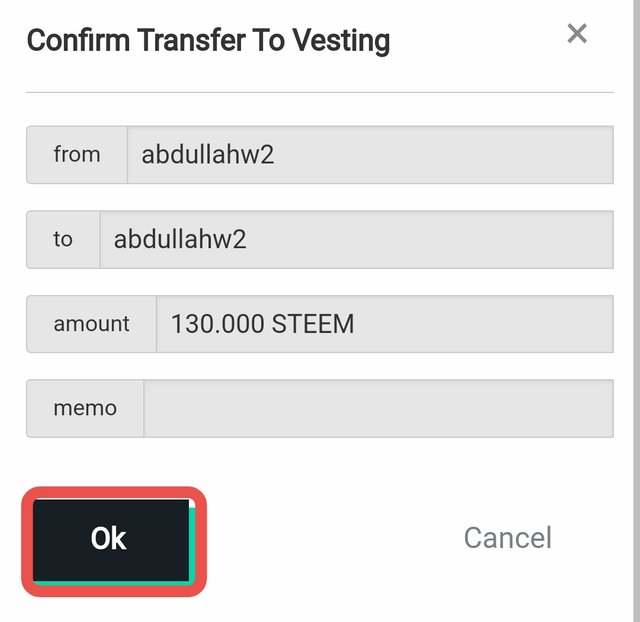The width and height of the screenshot is (640, 622).
Task: Click abdullahw2 text in the from row
Action: coord(208,155)
